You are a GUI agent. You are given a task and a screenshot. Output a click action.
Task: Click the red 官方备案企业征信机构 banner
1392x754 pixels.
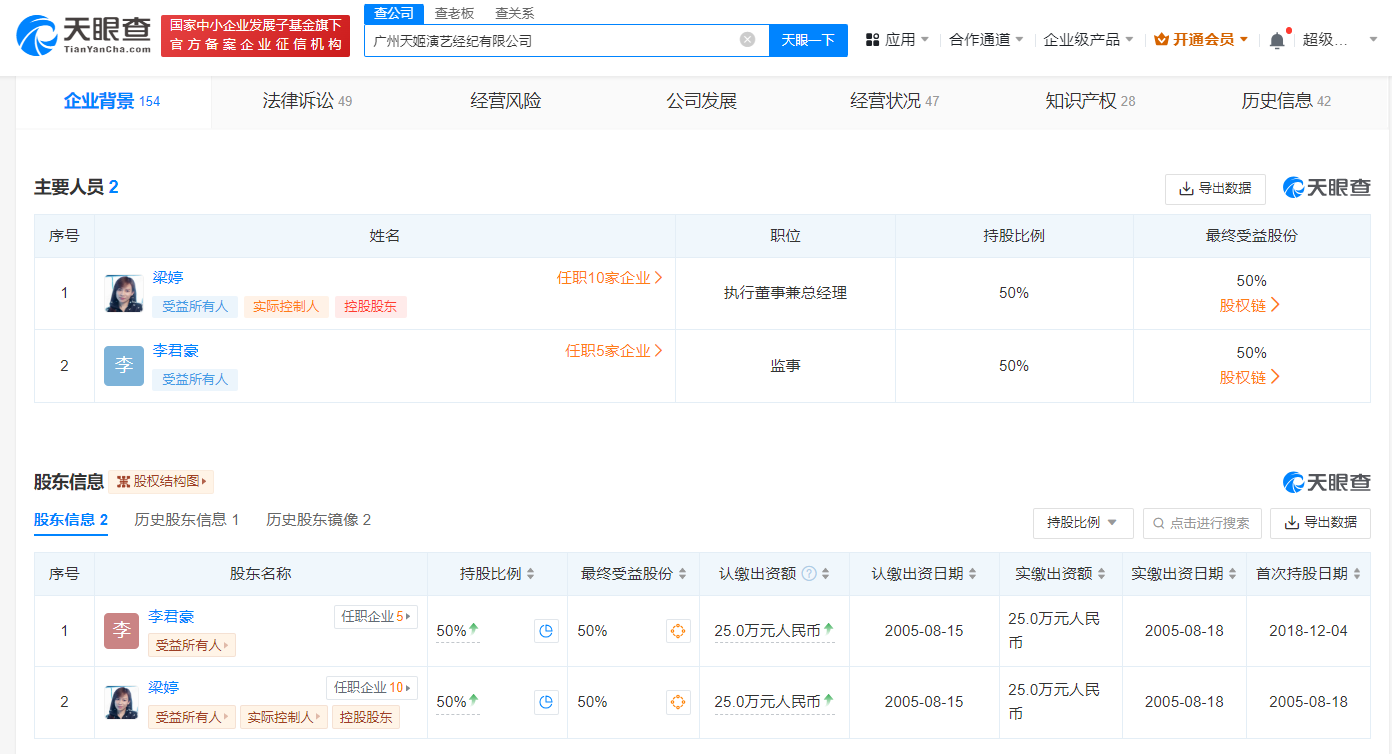click(255, 36)
